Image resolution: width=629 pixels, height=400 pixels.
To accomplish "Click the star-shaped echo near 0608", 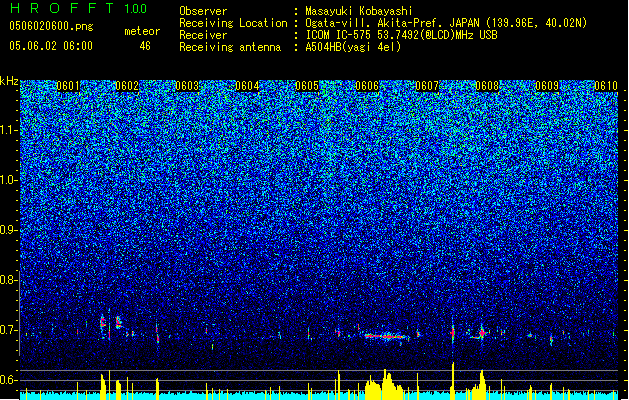I will 482,333.
